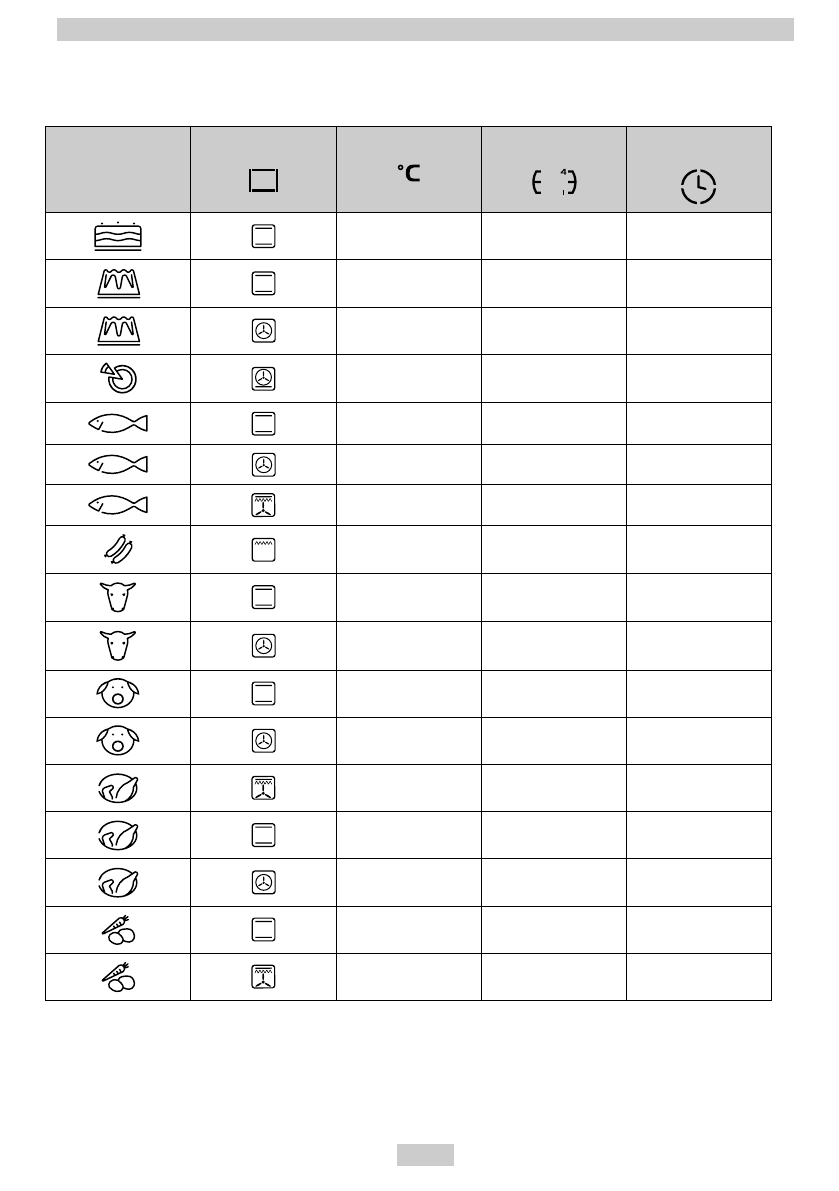Screen dimensions: 839x1191
Task: Click the gray page number box at bottom
Action: click(425, 1154)
